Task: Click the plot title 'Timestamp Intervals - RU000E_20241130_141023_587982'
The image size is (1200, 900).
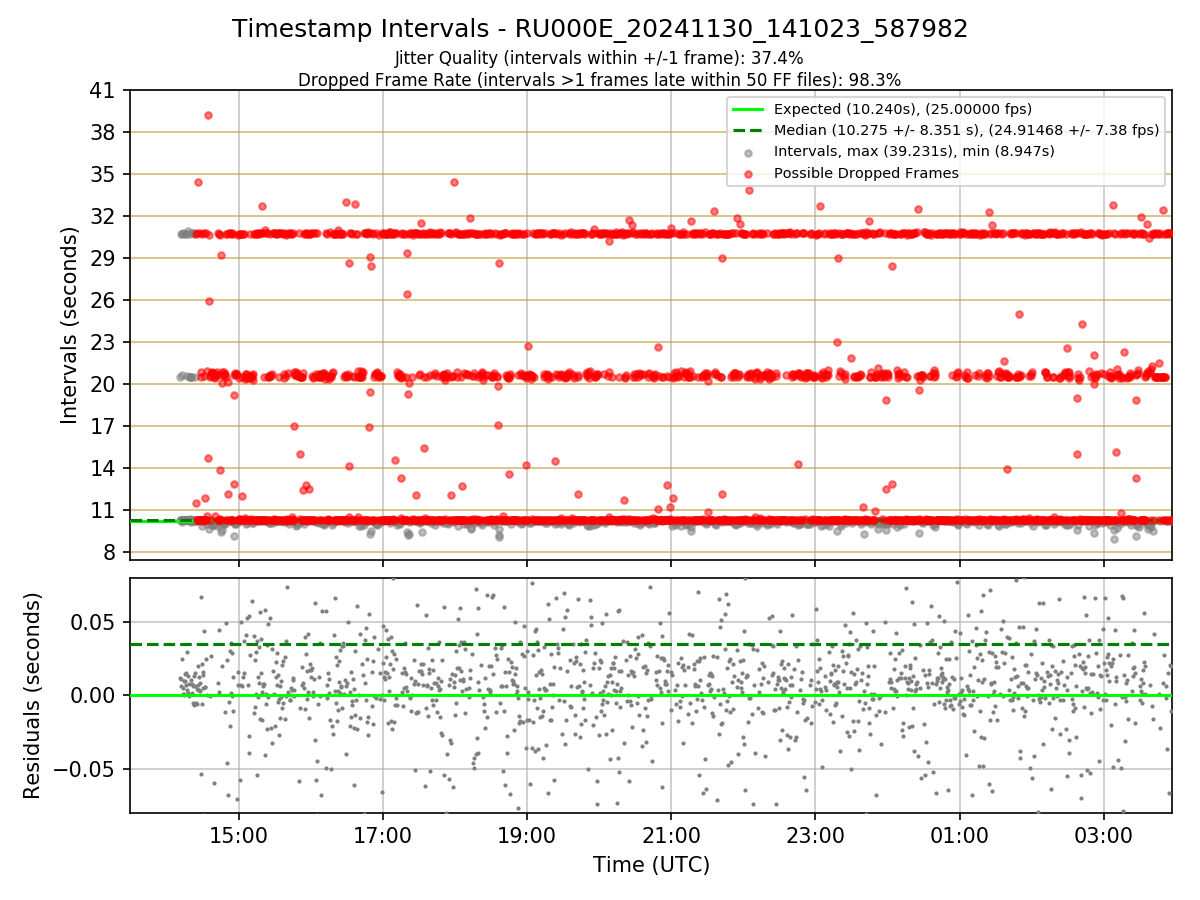Action: point(600,29)
